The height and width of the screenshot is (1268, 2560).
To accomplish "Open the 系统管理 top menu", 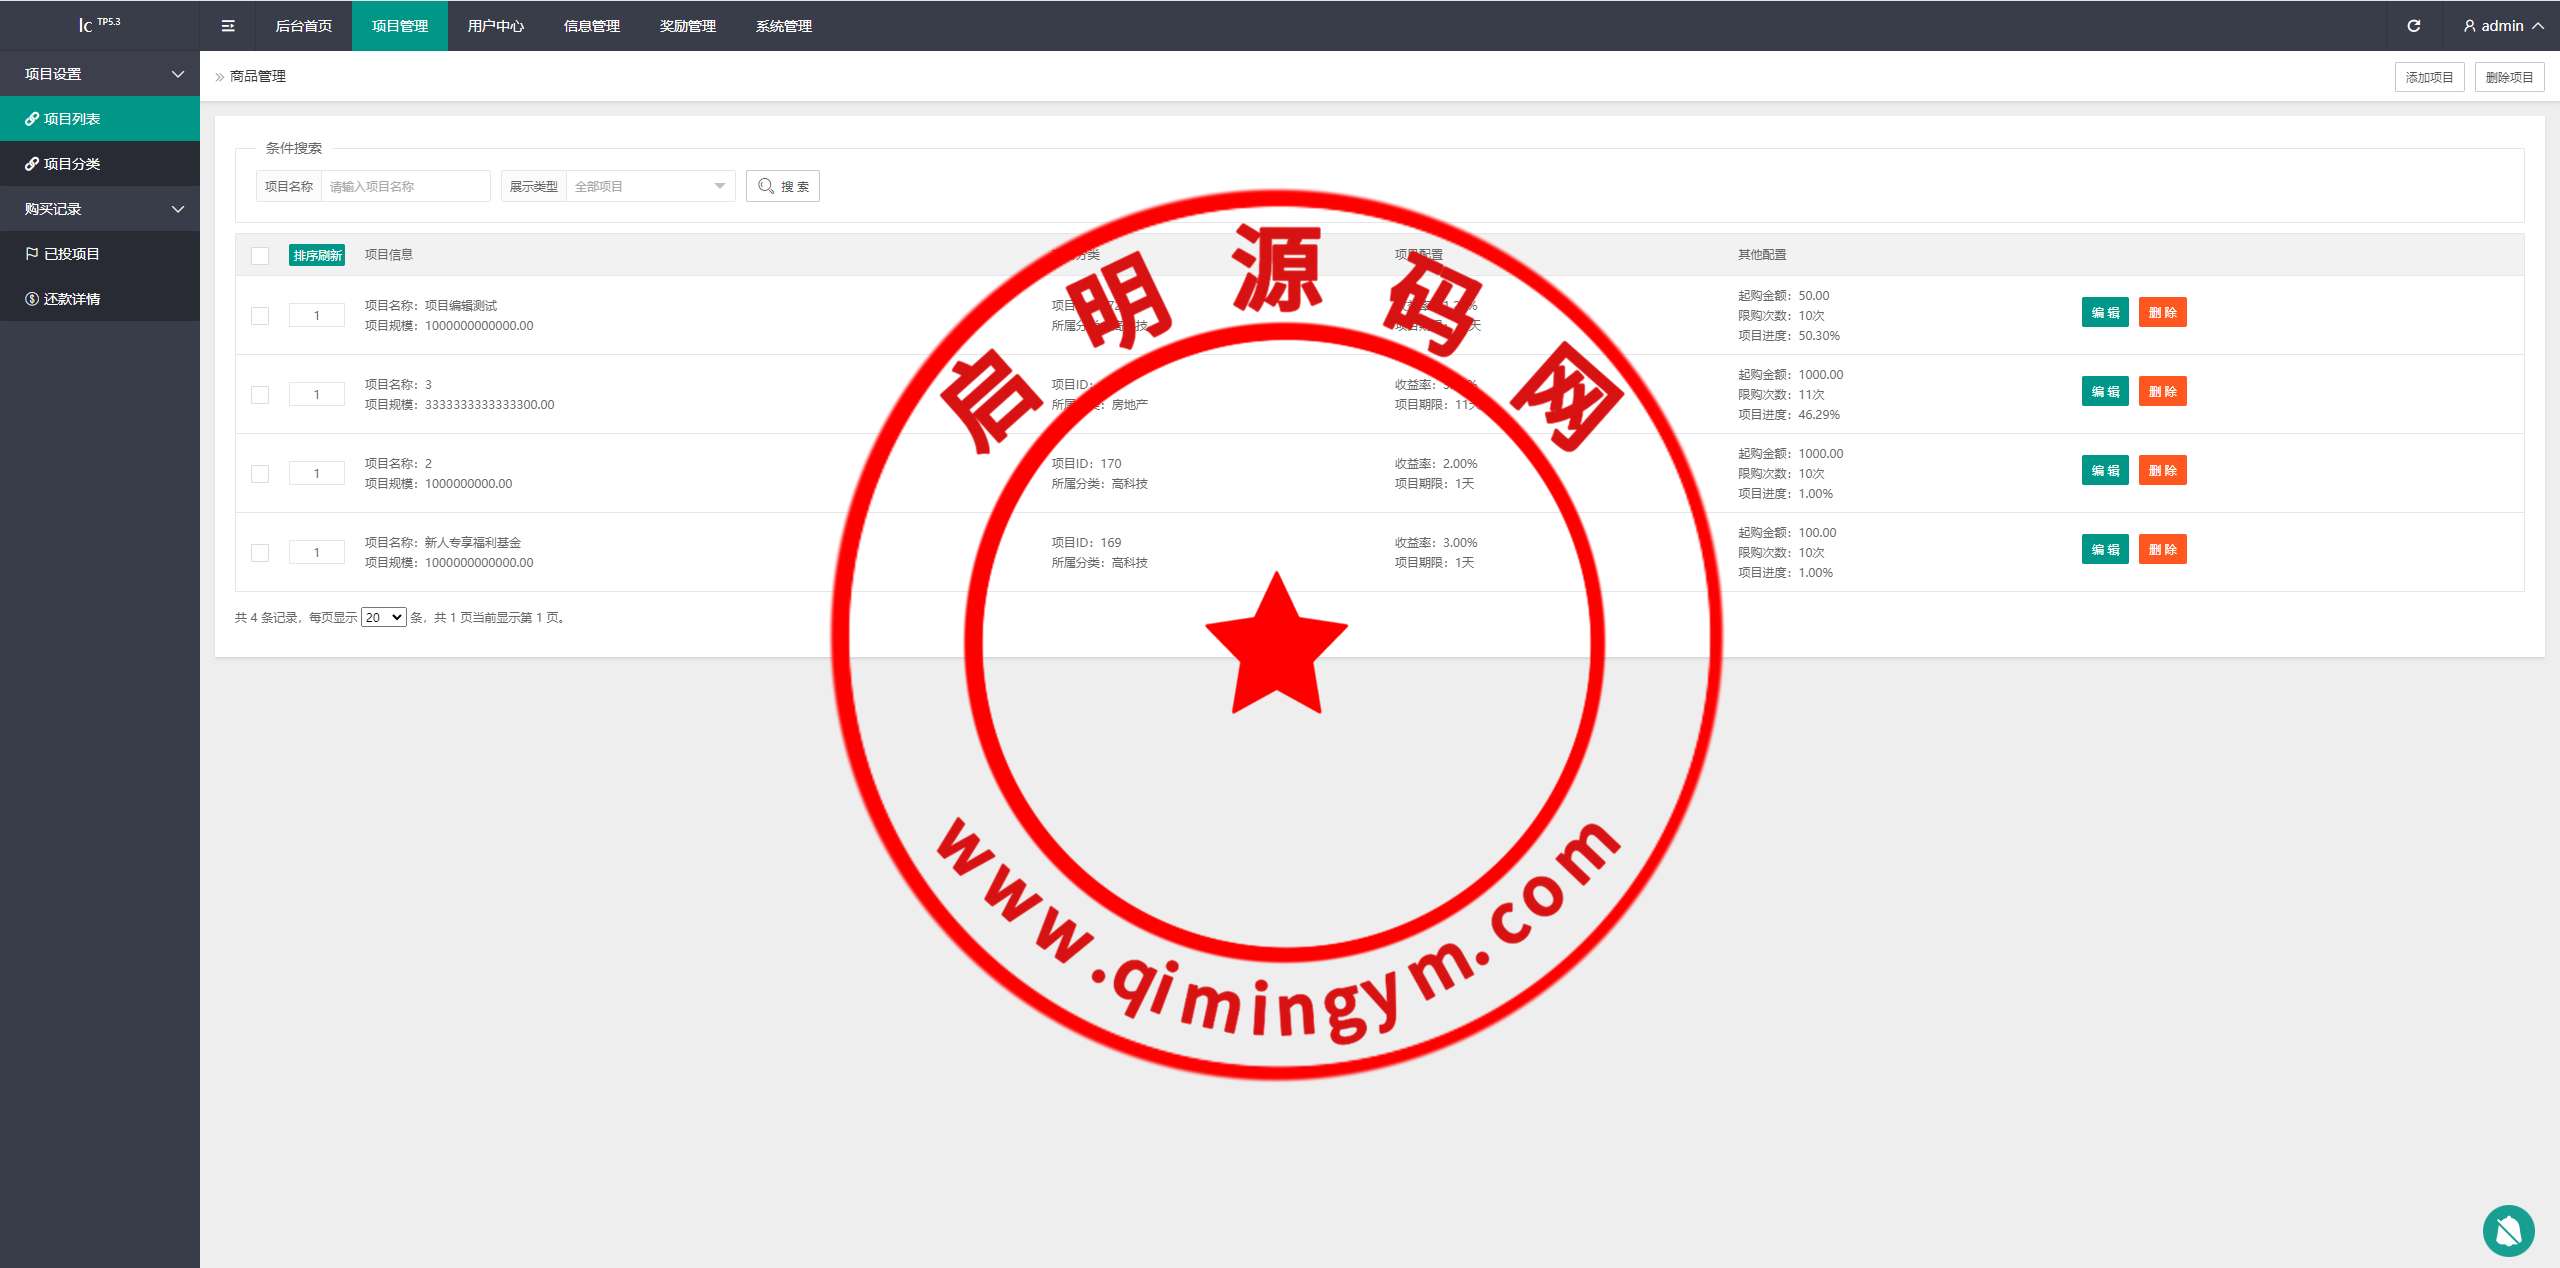I will 783,26.
